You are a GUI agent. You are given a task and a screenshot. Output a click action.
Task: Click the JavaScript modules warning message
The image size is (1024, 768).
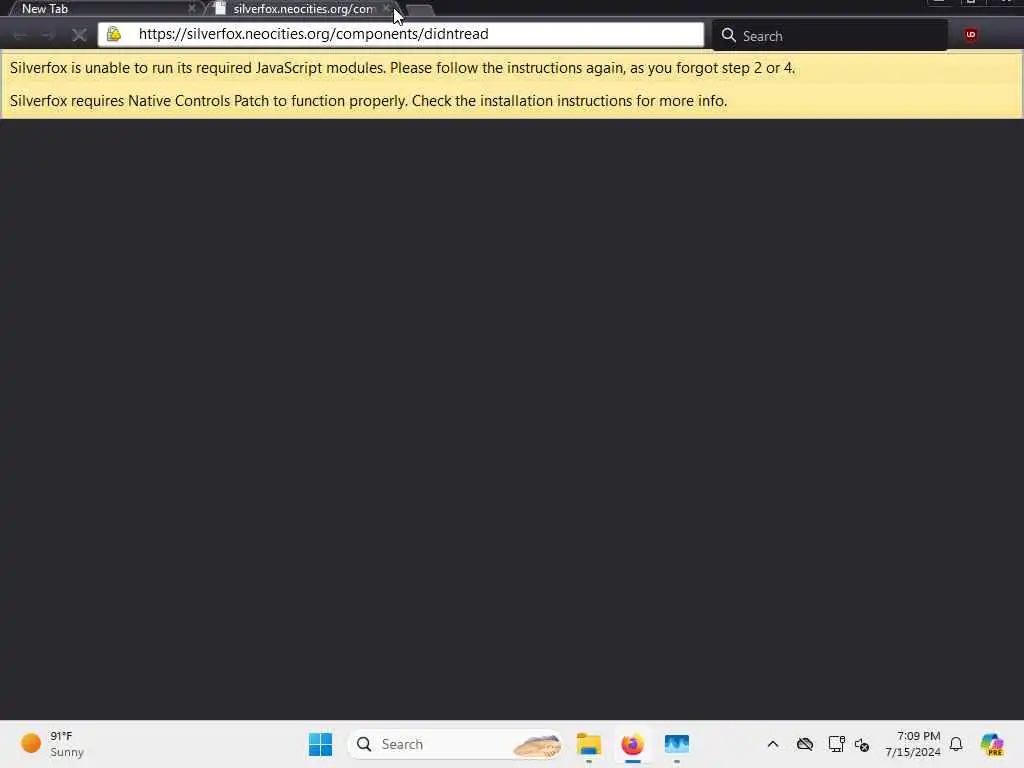click(402, 68)
